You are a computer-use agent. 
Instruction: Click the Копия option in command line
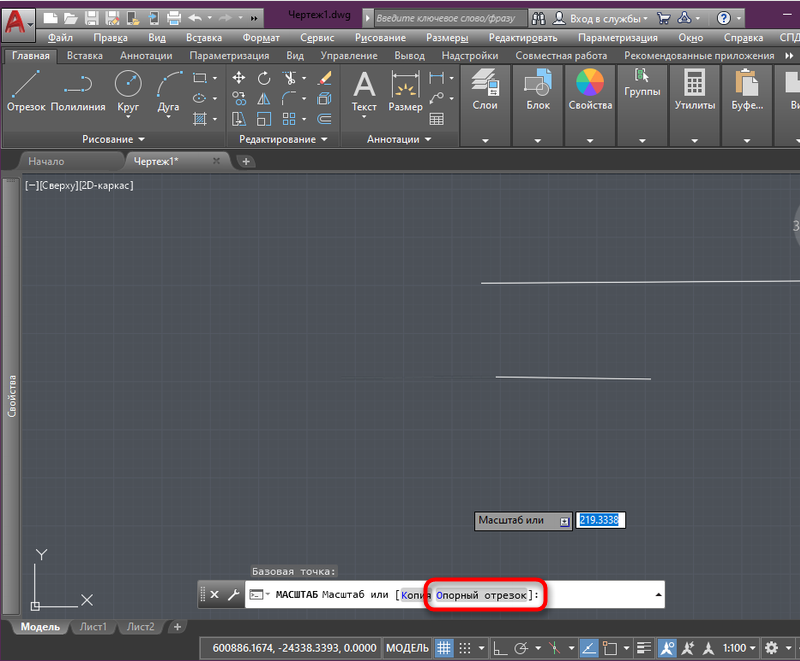[x=415, y=594]
